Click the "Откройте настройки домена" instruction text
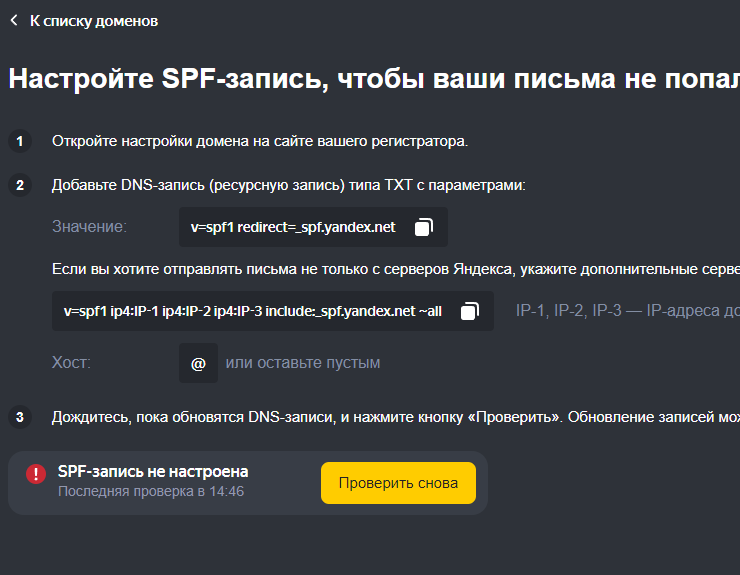740x575 pixels. [x=260, y=141]
